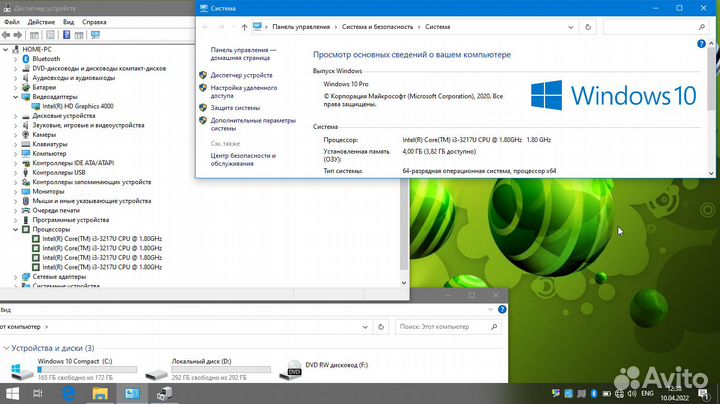Screen dimensions: 720x404
Task: Switch ENG input language indicator
Action: tap(647, 393)
